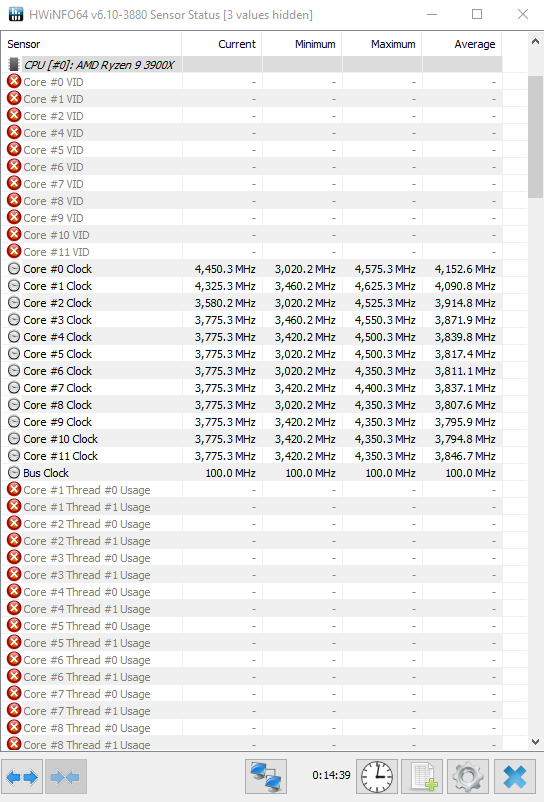This screenshot has height=802, width=544.
Task: Start logging with the sheet plus icon
Action: (x=422, y=777)
